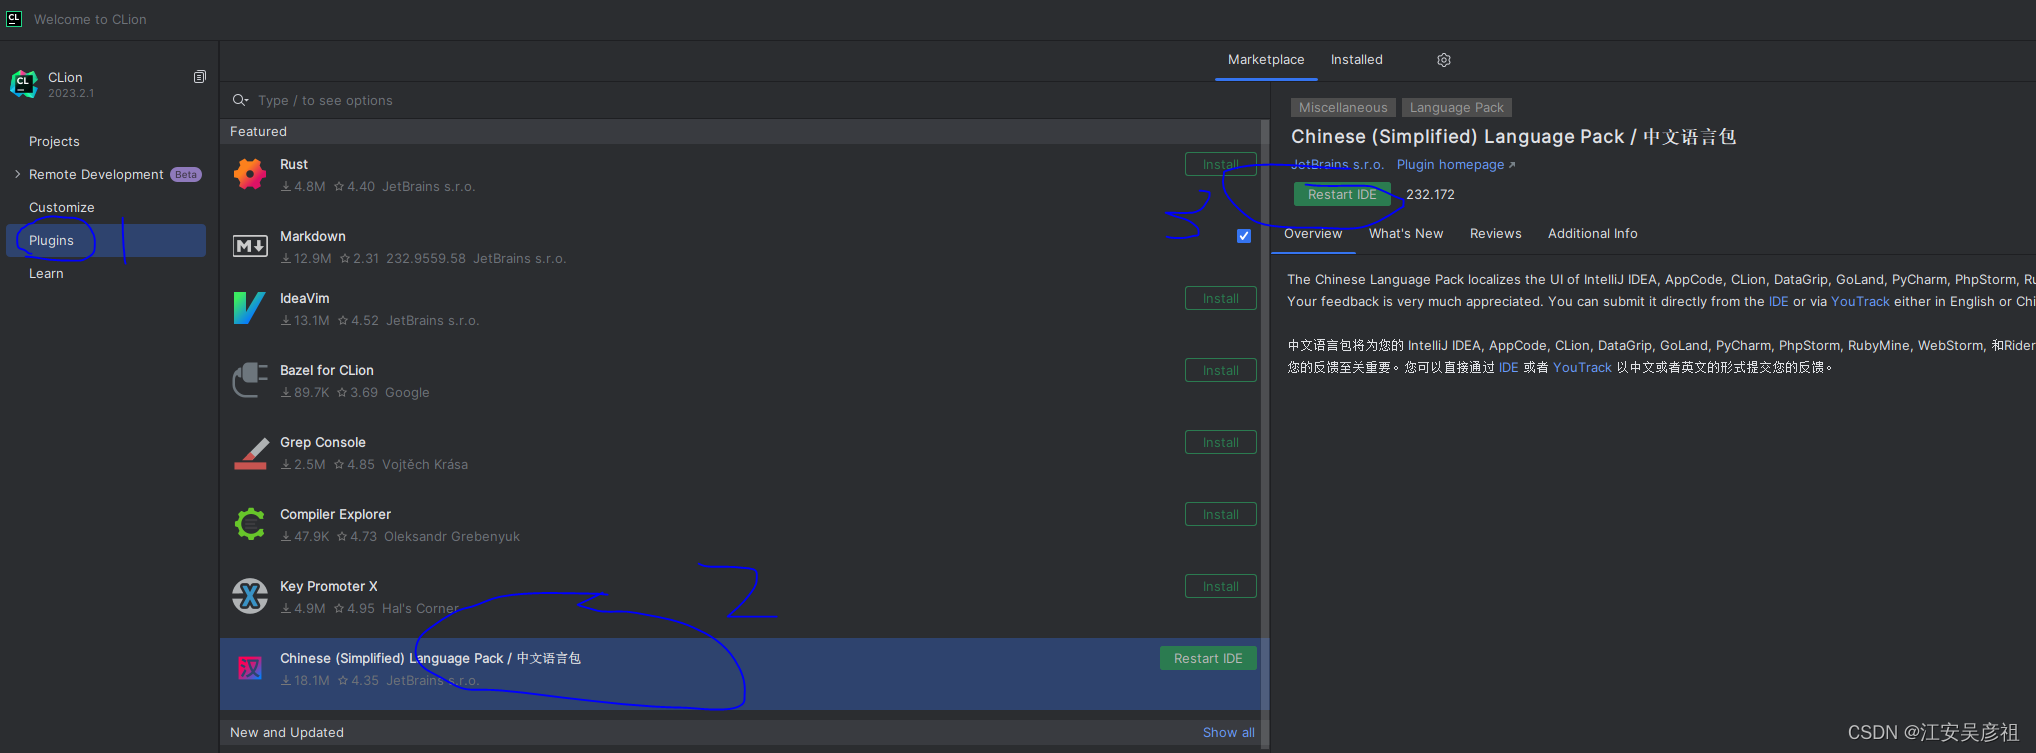Screen dimensions: 2036x753
Task: Install the IdeaVim plugin
Action: coord(1221,298)
